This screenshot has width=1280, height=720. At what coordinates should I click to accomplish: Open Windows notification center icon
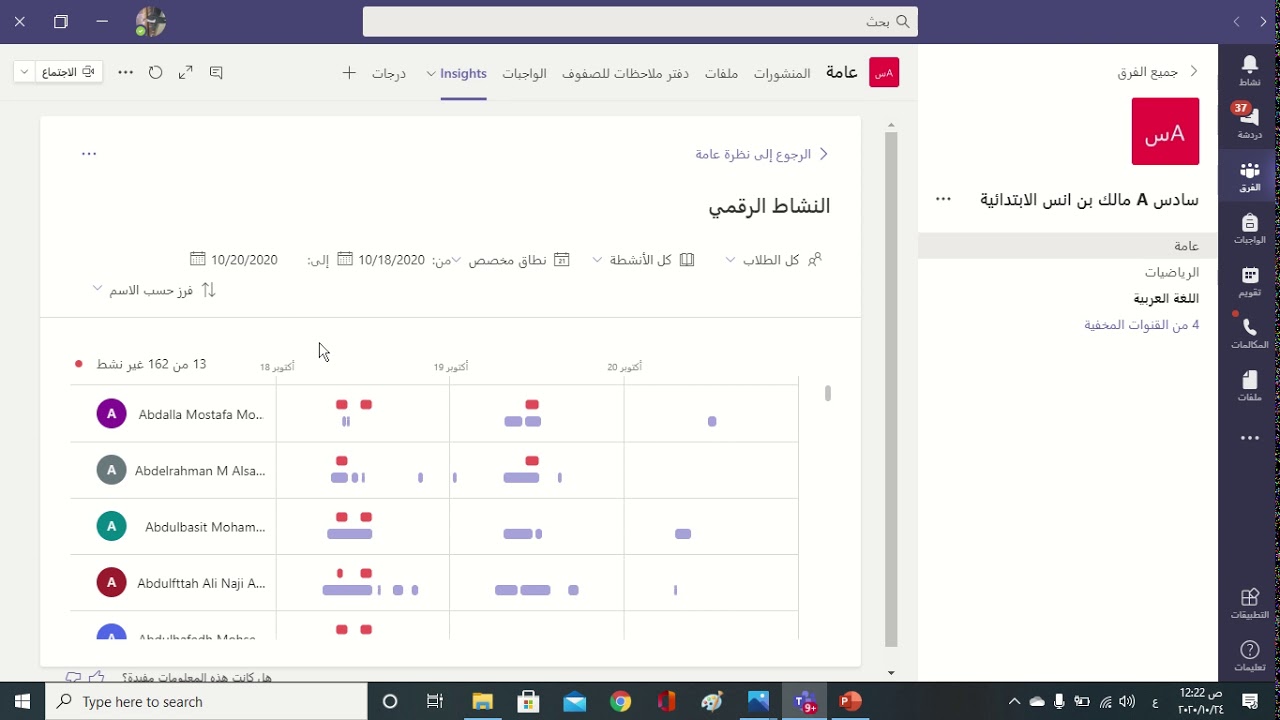tap(1250, 701)
